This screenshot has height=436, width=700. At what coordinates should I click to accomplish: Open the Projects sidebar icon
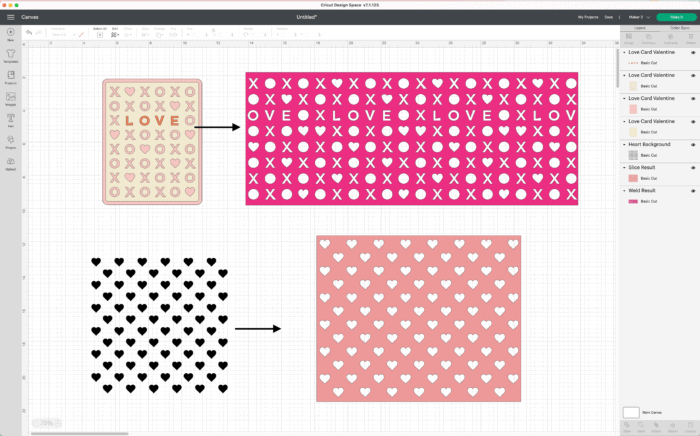(x=10, y=76)
